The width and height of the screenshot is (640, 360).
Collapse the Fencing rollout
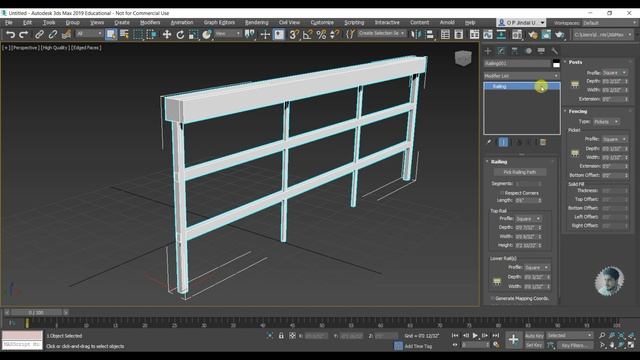click(578, 111)
